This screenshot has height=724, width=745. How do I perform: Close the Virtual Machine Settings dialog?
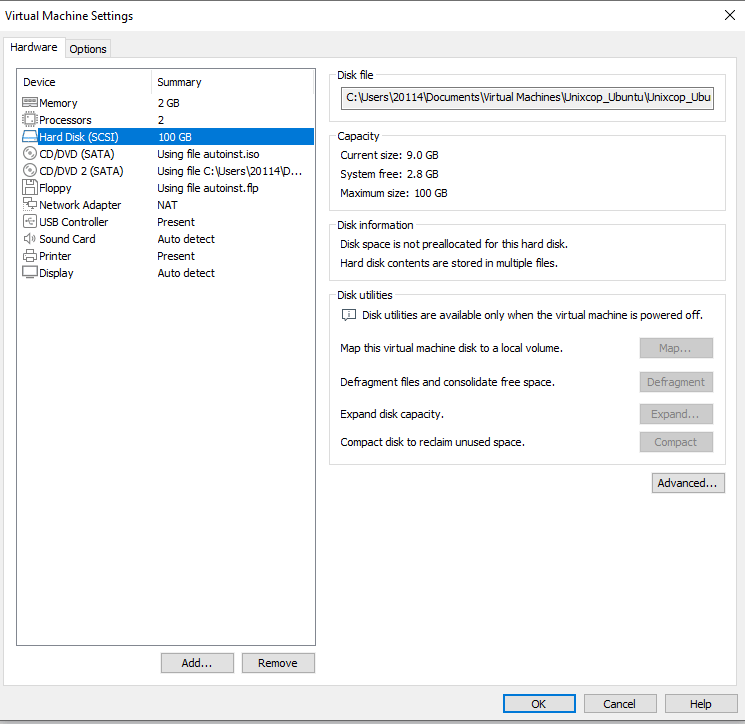(x=730, y=15)
